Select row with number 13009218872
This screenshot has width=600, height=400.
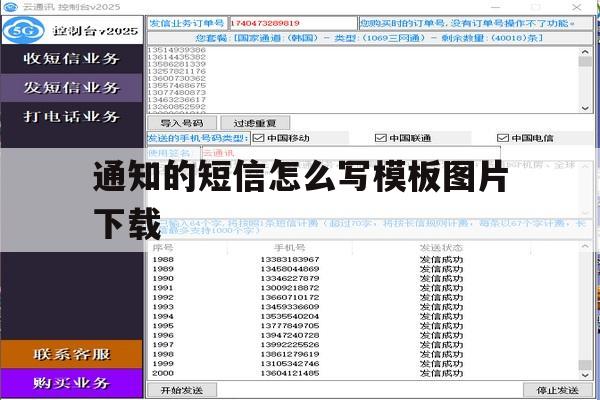pos(363,288)
